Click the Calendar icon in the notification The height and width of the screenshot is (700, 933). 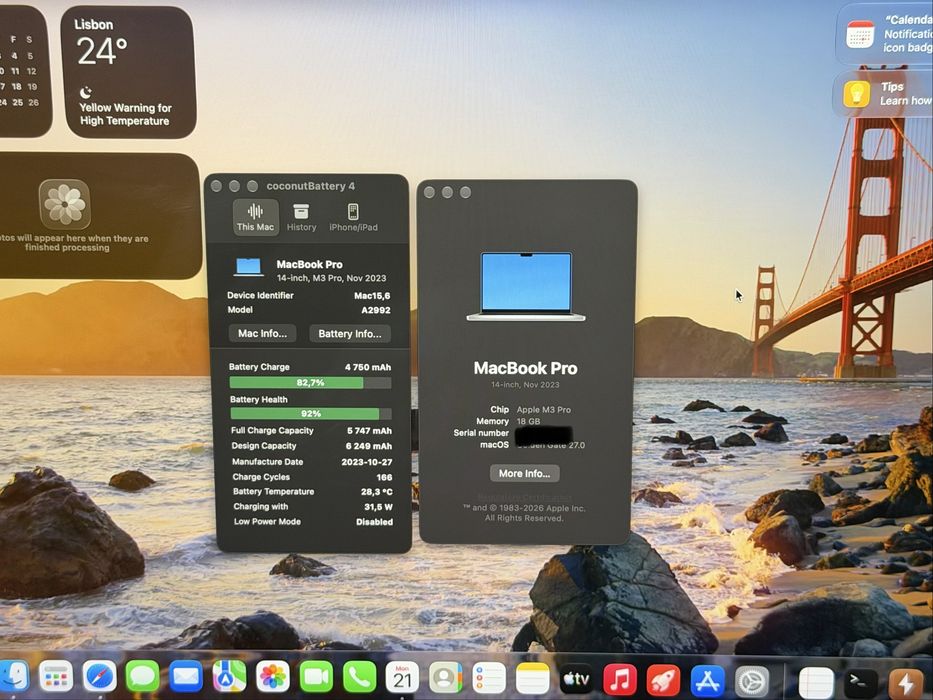pos(860,34)
